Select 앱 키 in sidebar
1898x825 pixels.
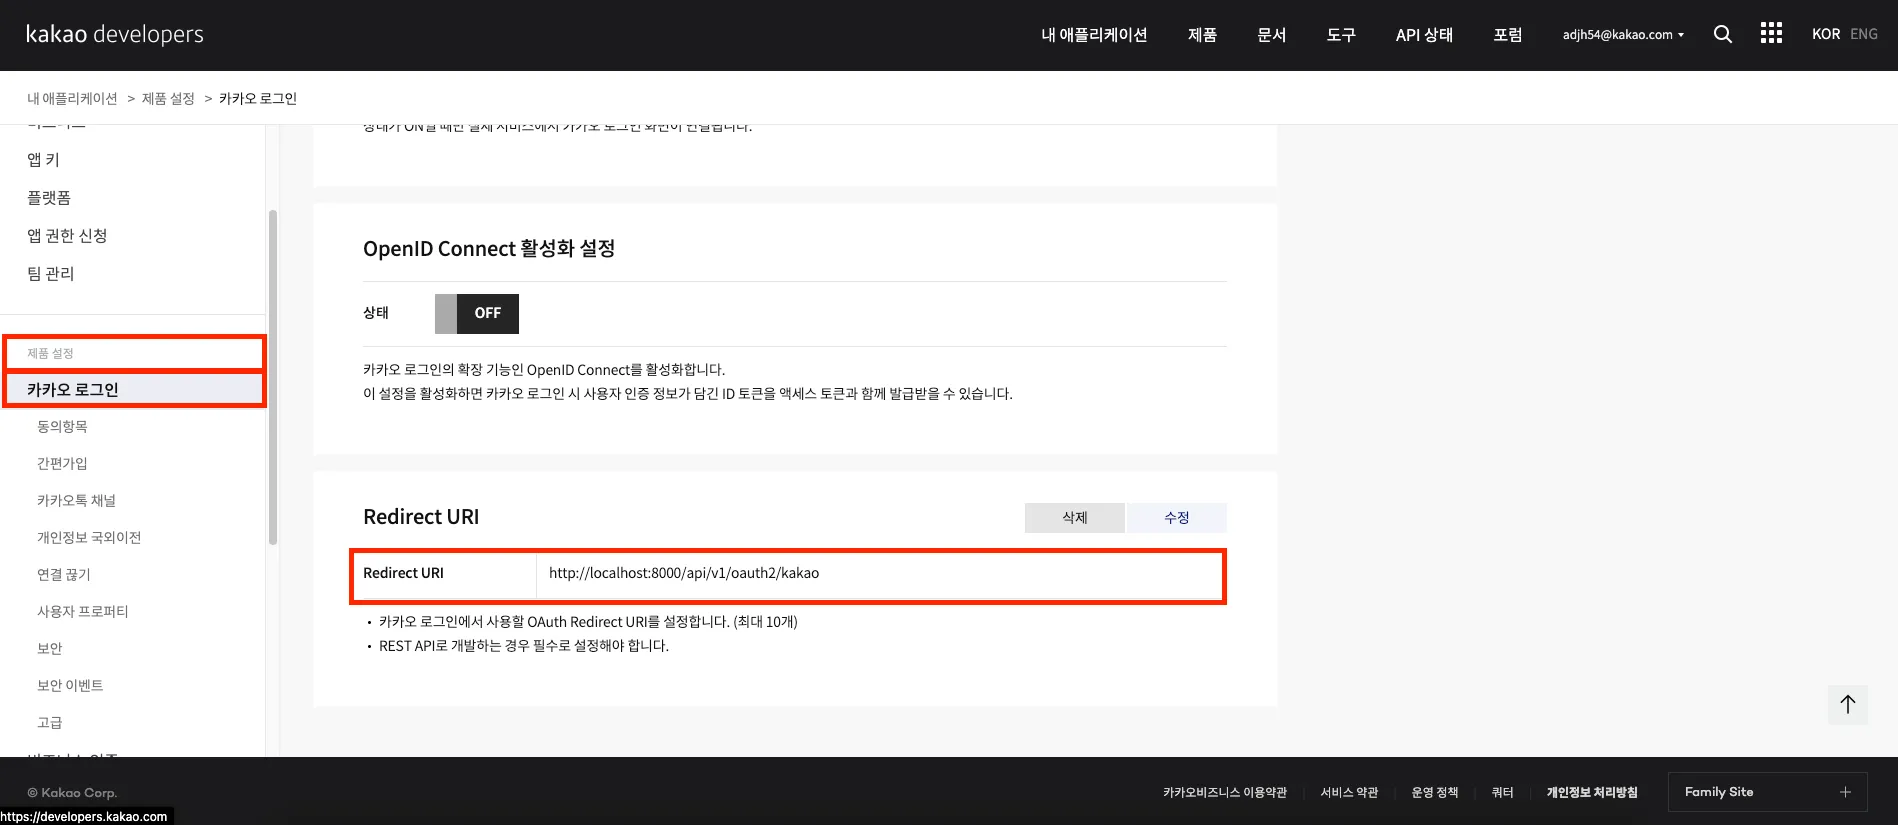coord(43,159)
